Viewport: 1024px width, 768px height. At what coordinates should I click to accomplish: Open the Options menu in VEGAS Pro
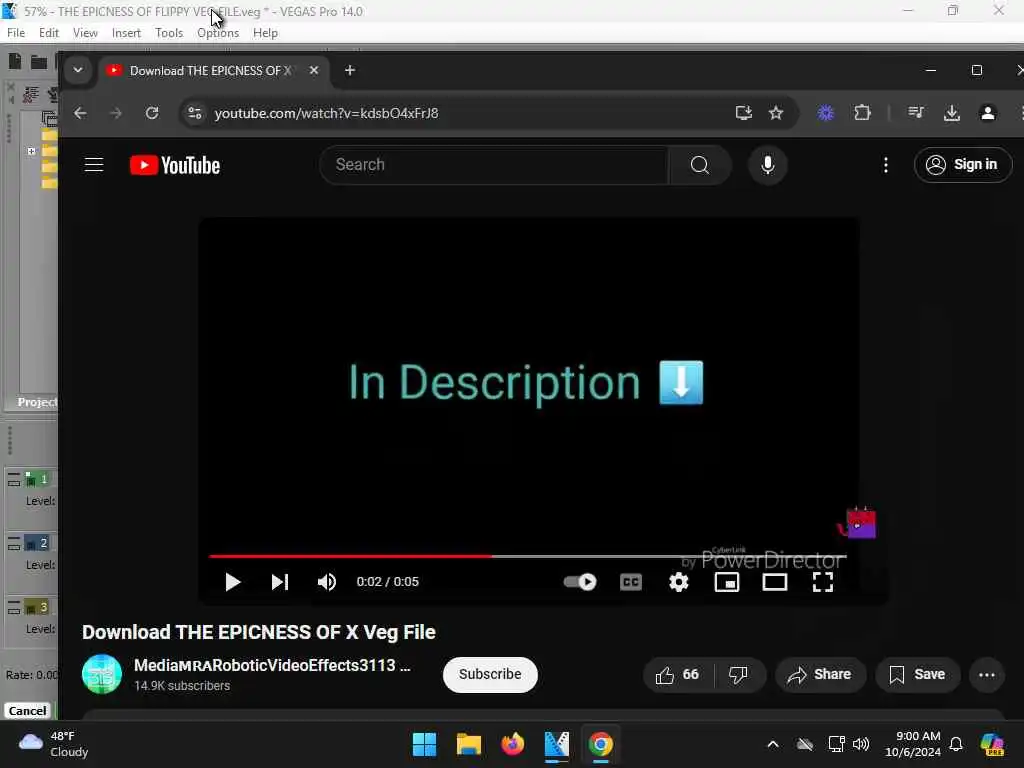coord(218,33)
